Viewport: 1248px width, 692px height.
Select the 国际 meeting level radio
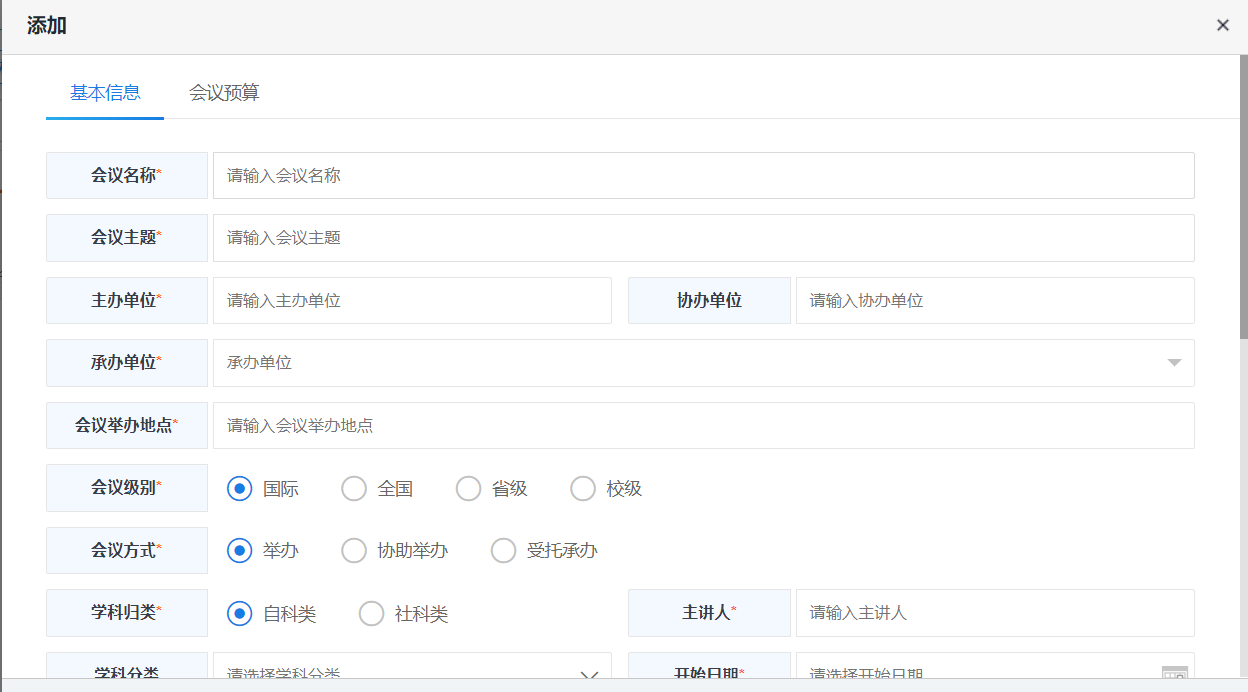point(240,489)
